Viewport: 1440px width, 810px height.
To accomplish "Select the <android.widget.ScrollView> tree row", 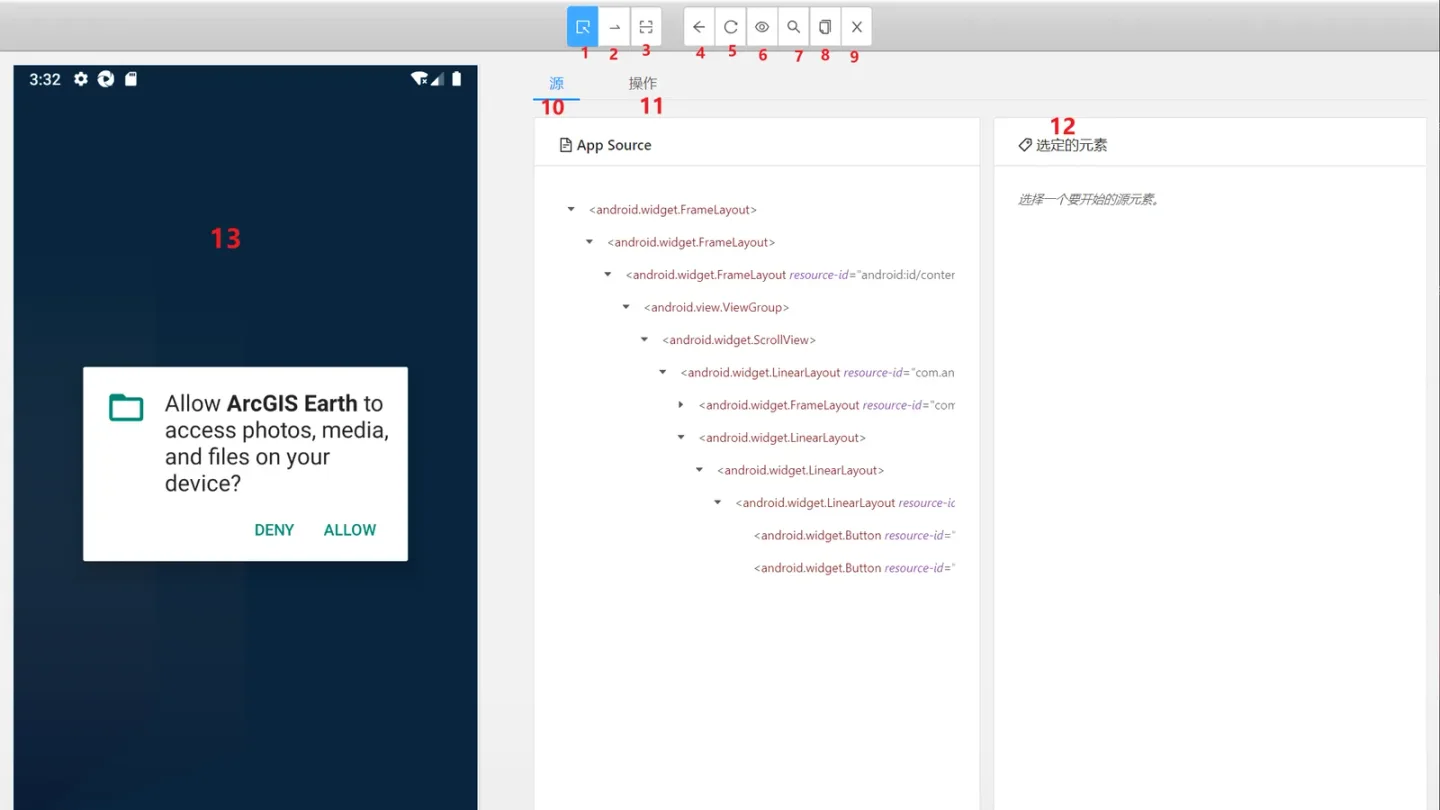I will click(x=739, y=340).
